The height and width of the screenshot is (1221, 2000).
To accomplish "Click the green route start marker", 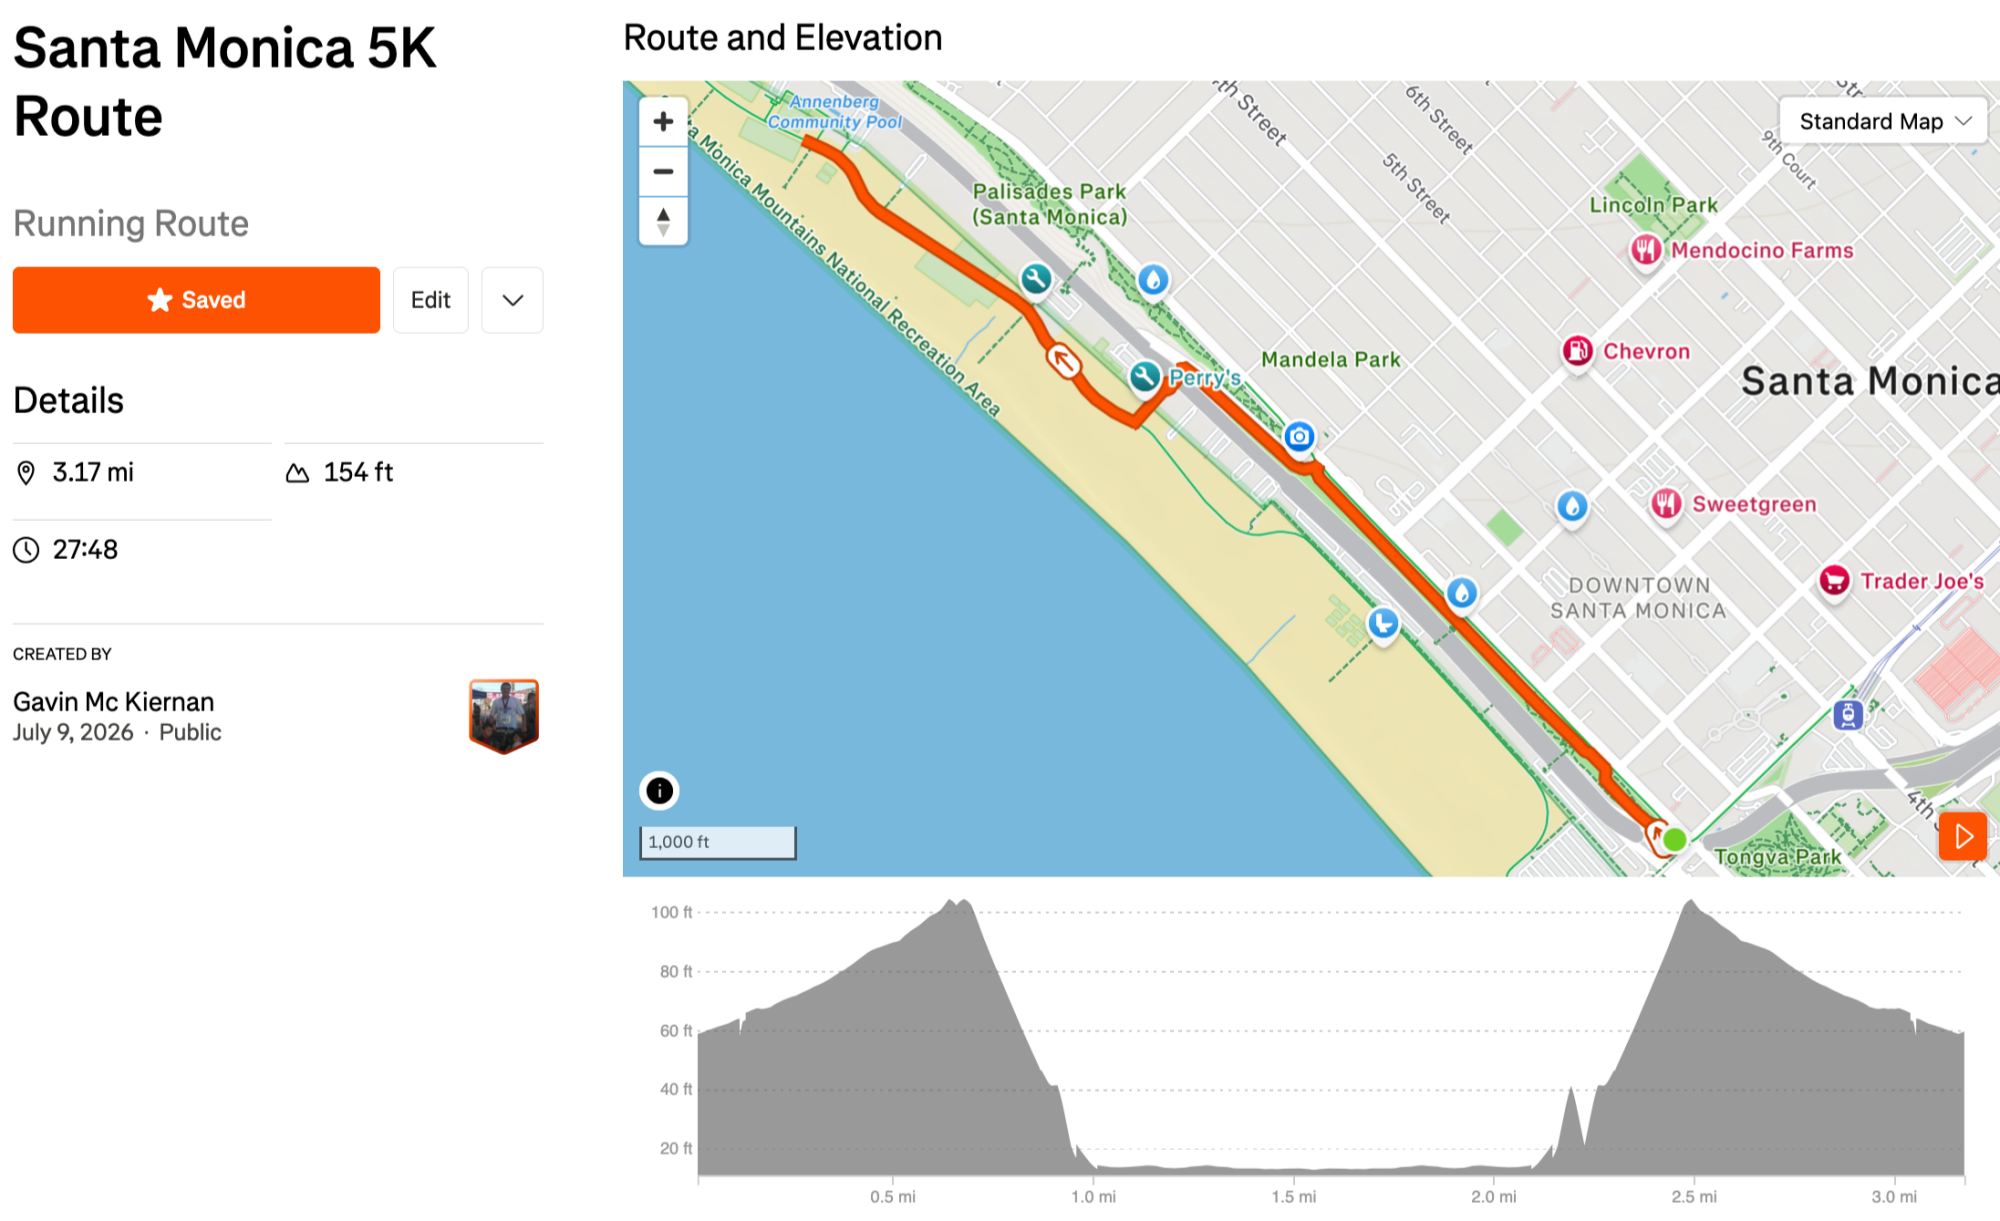I will click(x=1676, y=840).
